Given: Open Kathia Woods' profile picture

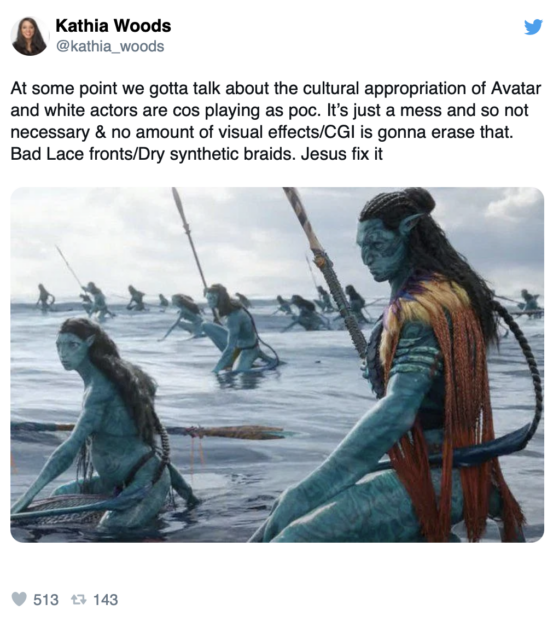Looking at the screenshot, I should pos(29,36).
